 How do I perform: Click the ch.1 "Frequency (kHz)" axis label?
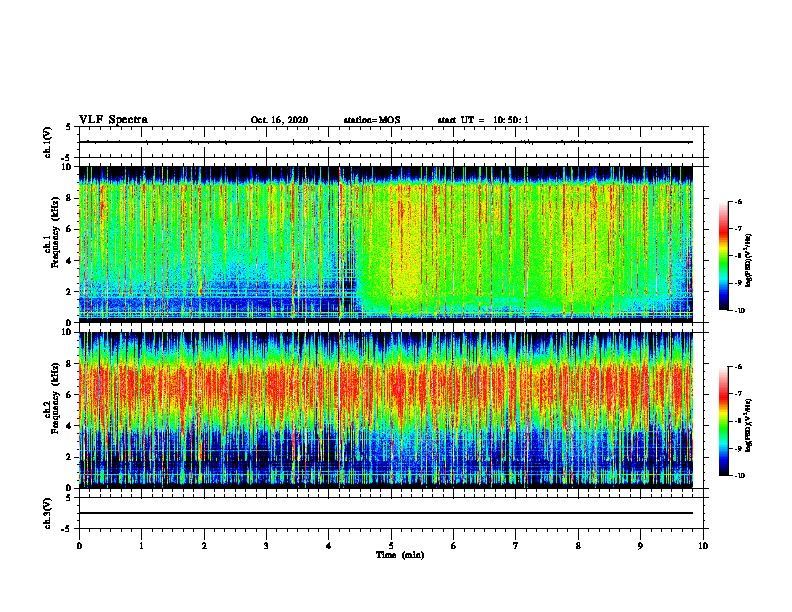55,233
